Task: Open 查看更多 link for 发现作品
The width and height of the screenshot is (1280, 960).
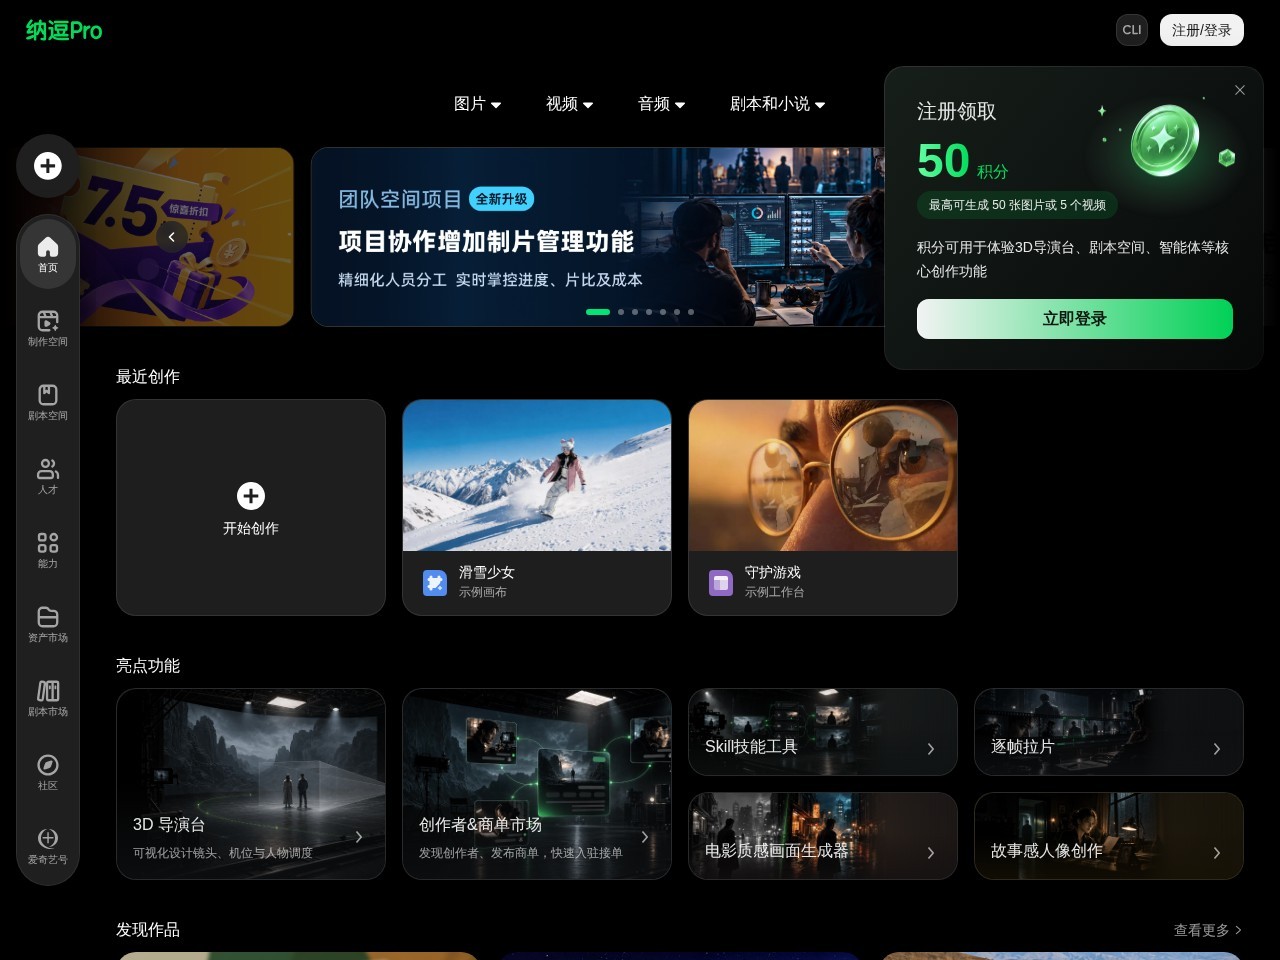Action: tap(1208, 930)
